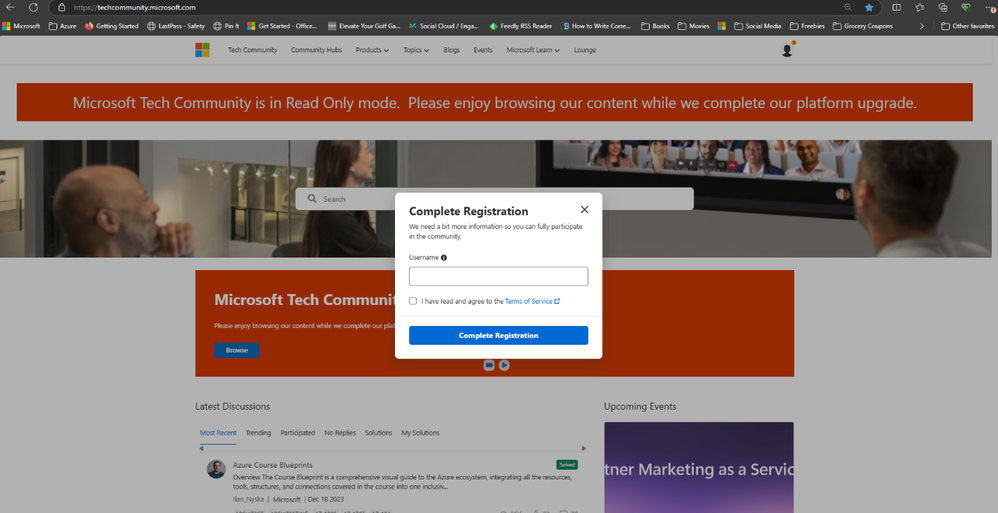Open the Lounge nav item
The height and width of the screenshot is (513, 998).
pyautogui.click(x=585, y=50)
